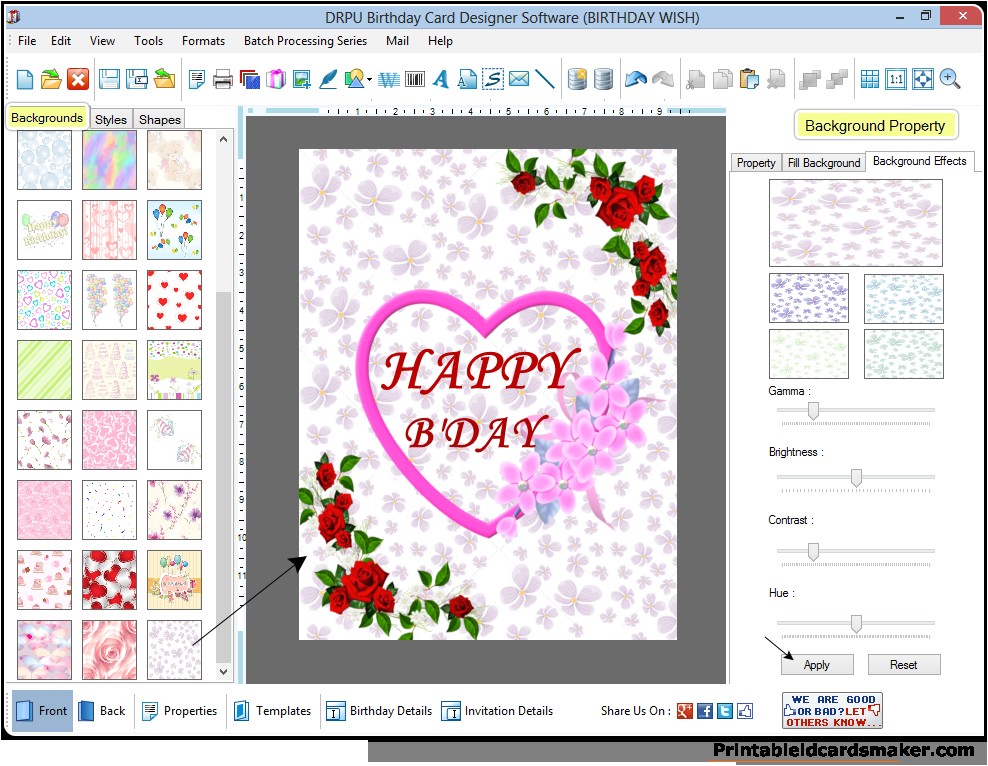Select the red hearts background thumbnail
This screenshot has width=988, height=766.
174,300
